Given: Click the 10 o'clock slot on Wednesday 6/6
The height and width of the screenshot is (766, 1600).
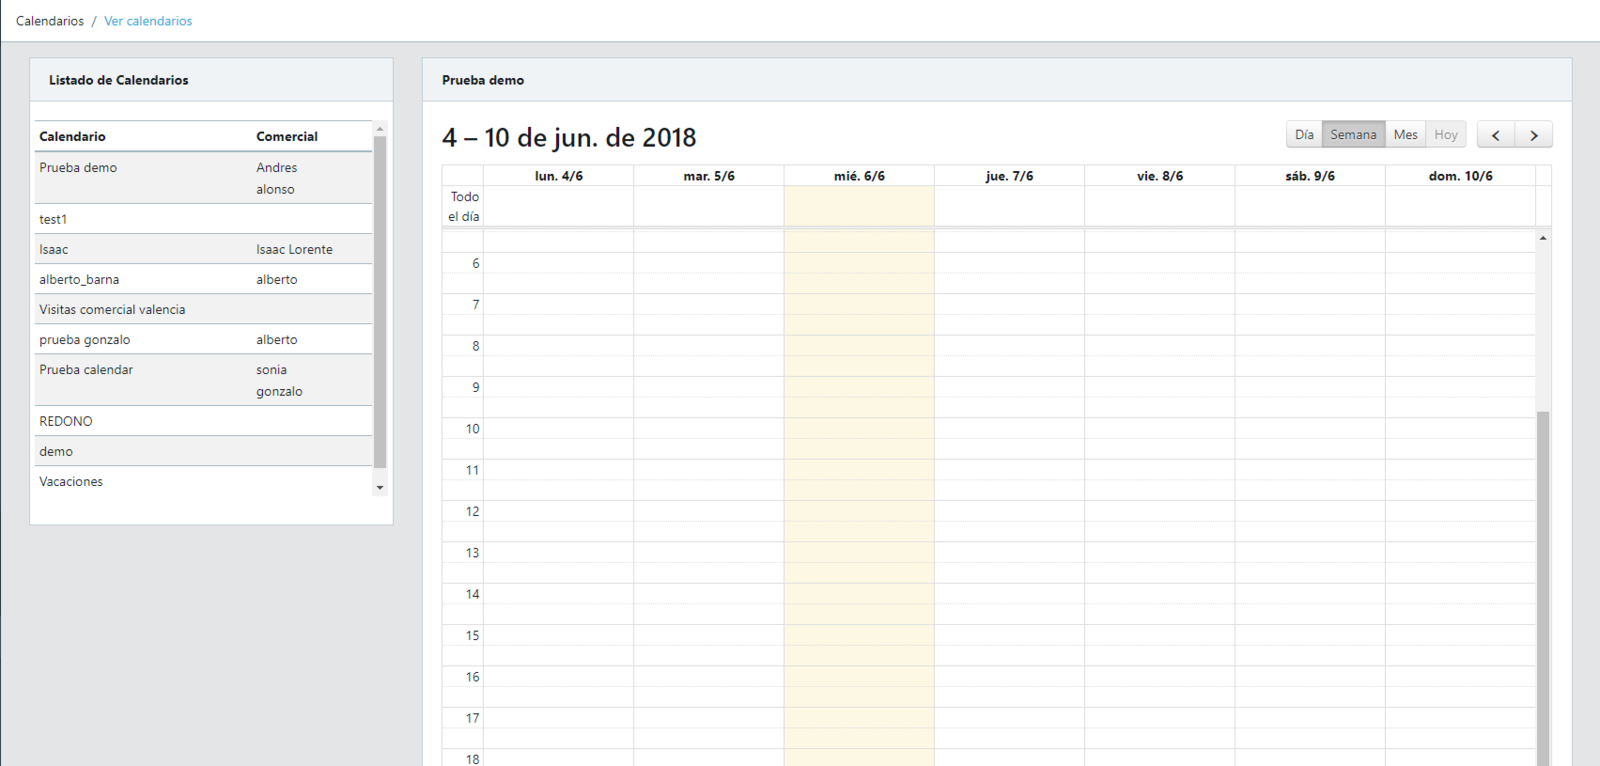Looking at the screenshot, I should (x=859, y=429).
